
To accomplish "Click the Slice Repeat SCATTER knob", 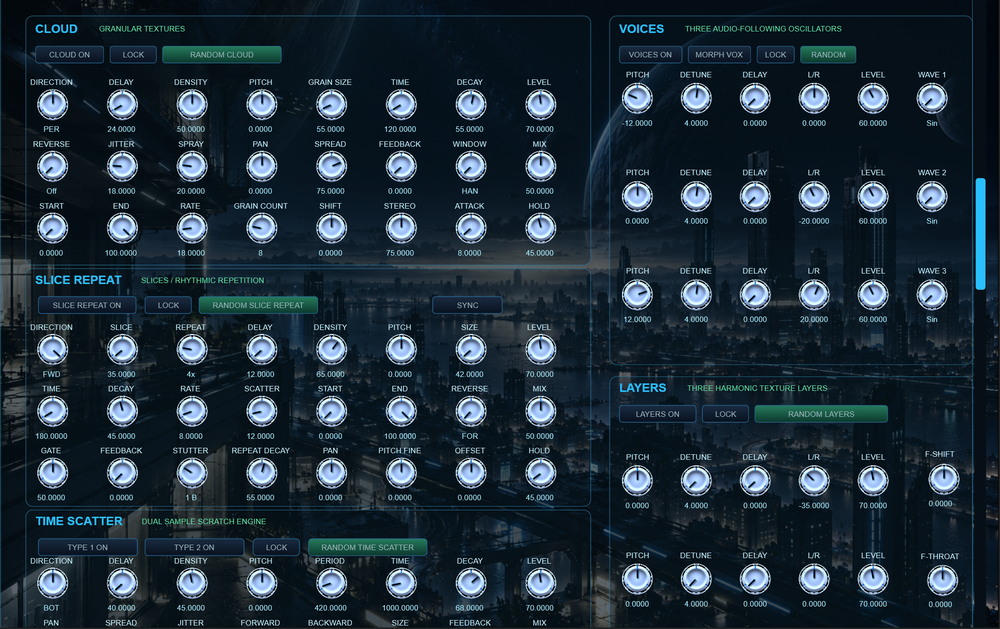I will [x=261, y=411].
